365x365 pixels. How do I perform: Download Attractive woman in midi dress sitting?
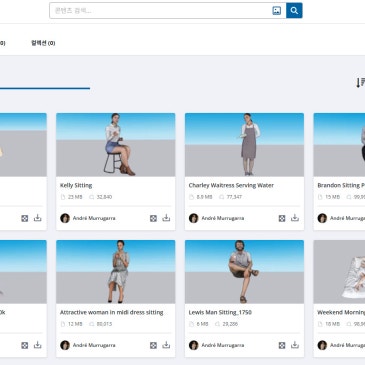(x=166, y=345)
